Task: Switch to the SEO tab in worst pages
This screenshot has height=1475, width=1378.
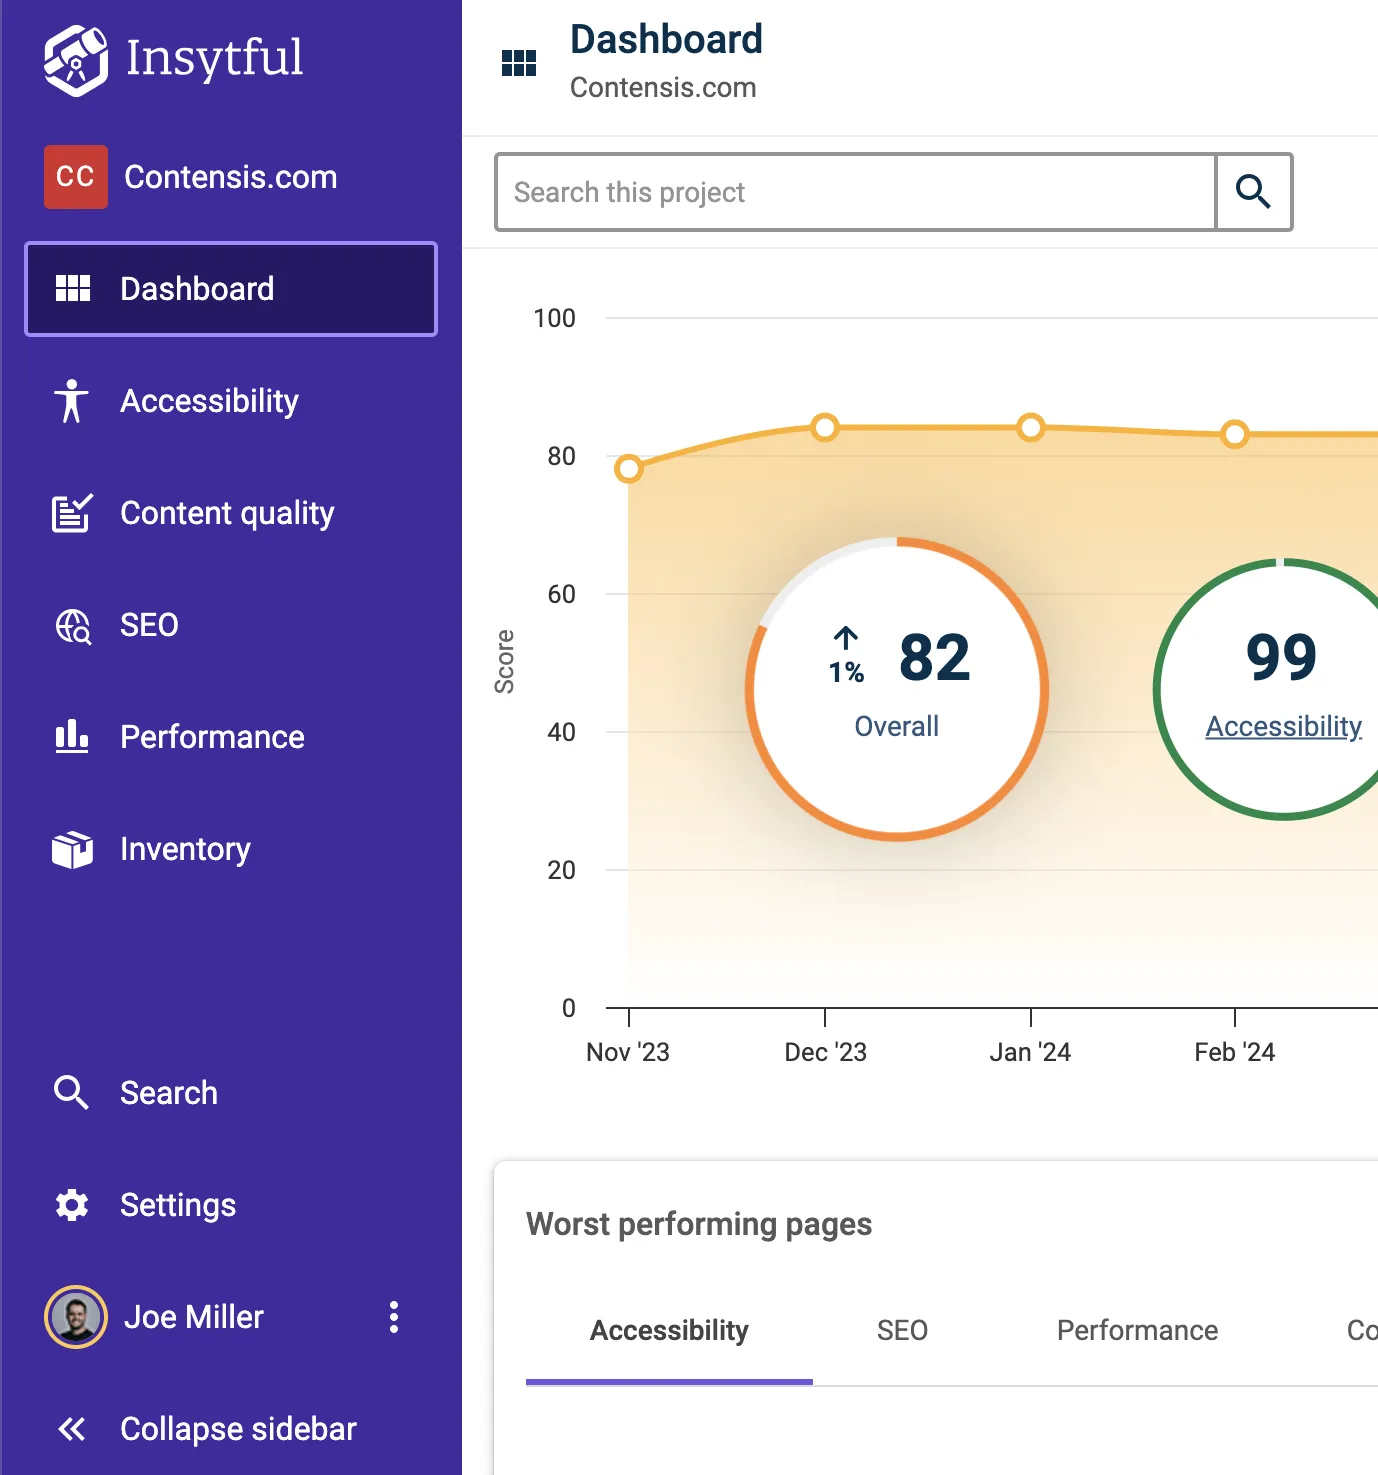Action: click(x=902, y=1331)
